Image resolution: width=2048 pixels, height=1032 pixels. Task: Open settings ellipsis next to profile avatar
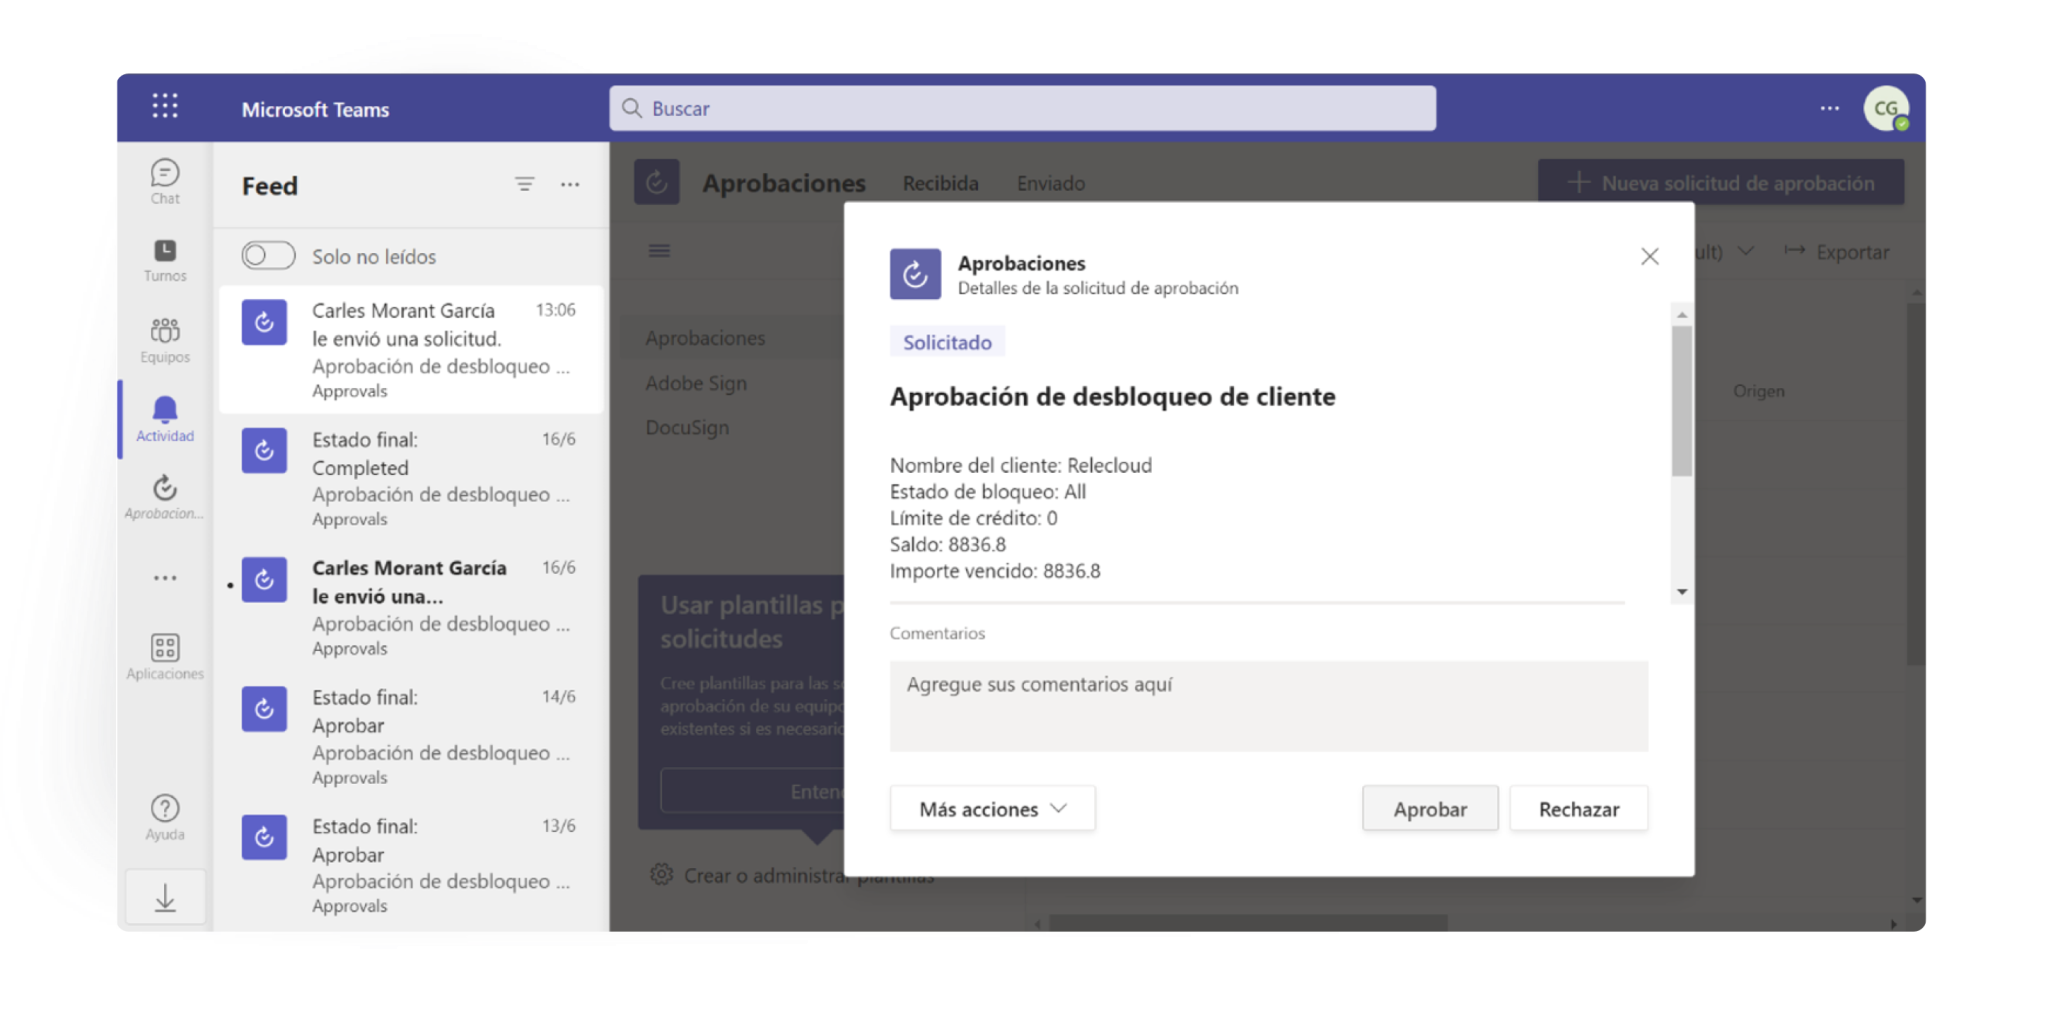point(1829,108)
